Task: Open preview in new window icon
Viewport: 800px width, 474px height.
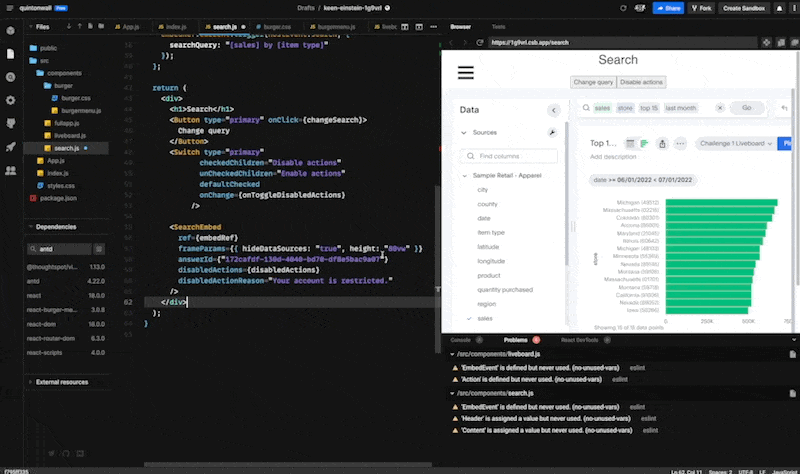Action: pos(794,43)
